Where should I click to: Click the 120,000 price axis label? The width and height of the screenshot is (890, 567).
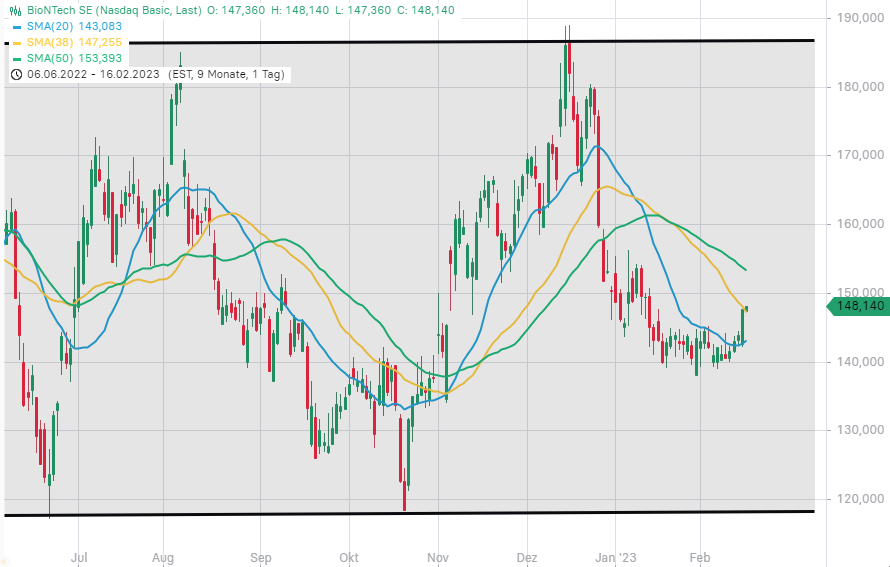point(860,499)
